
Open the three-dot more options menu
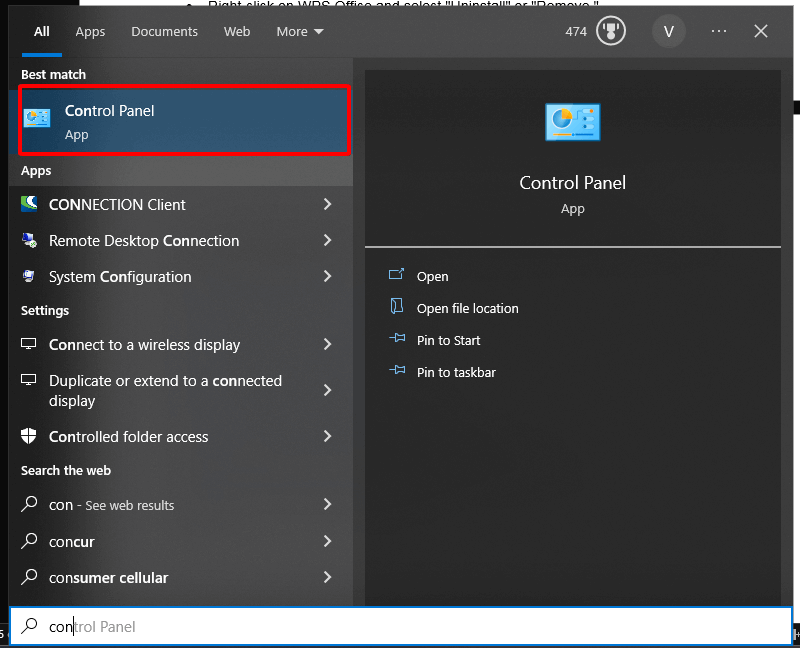(x=719, y=31)
